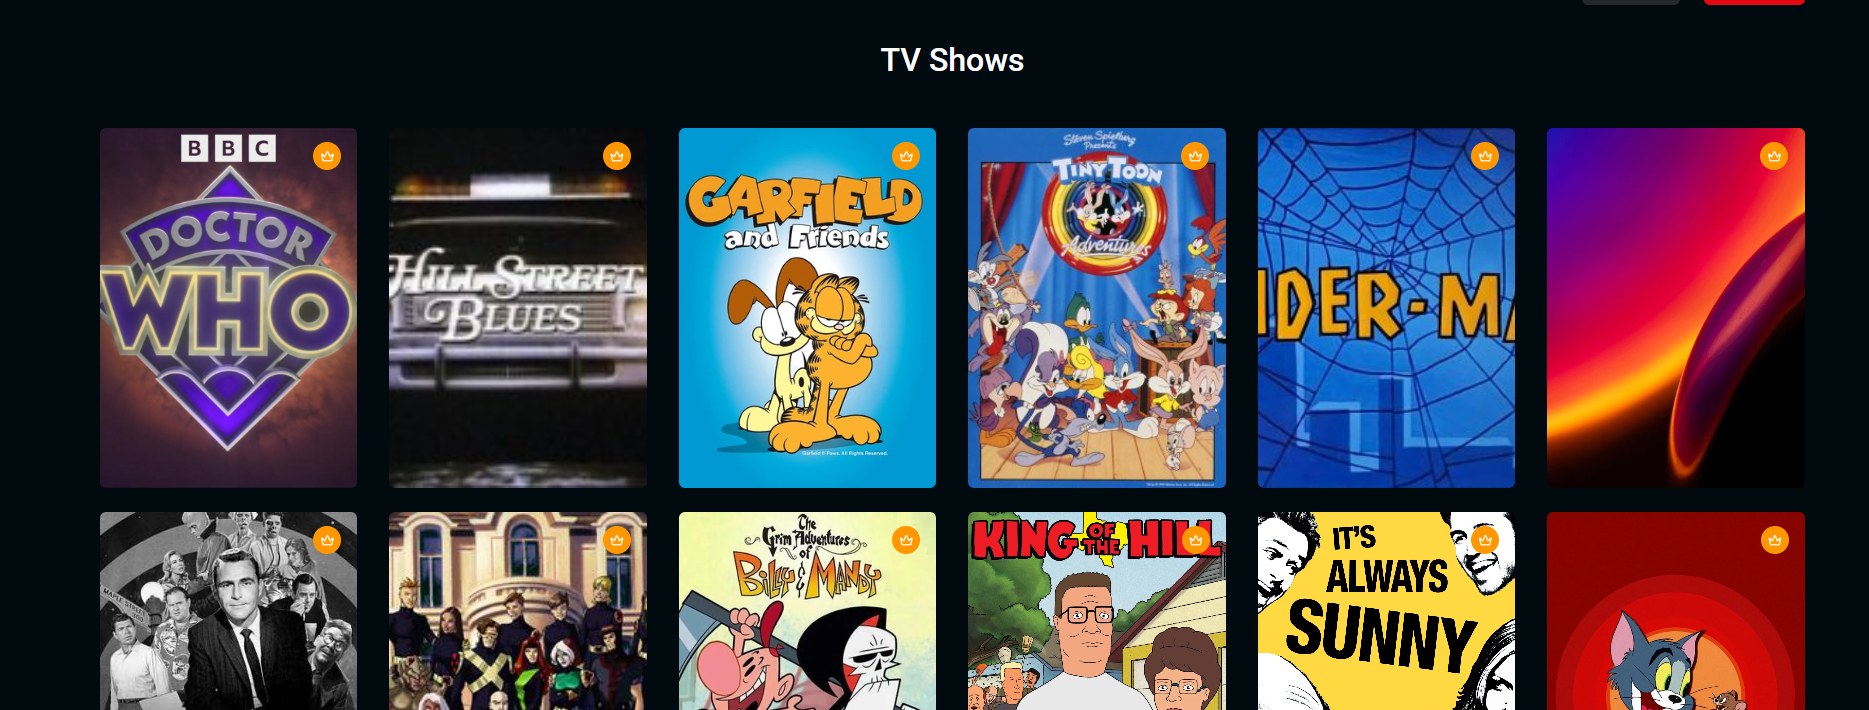Click the crown badge on Twilight Zone poster
The image size is (1869, 710).
tap(327, 540)
